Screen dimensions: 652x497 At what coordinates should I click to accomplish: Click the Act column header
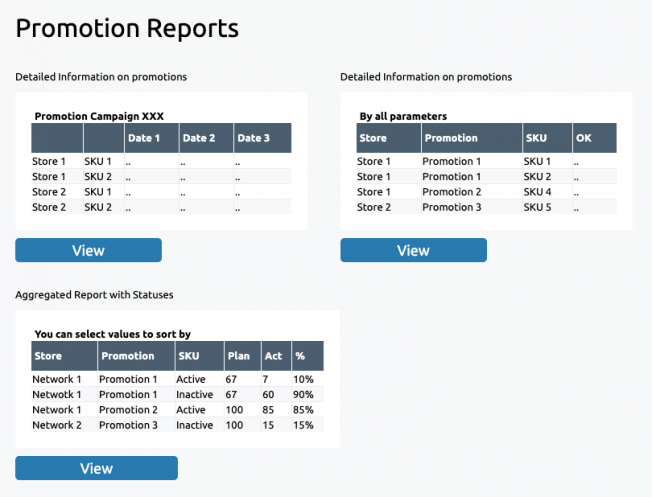pos(277,356)
